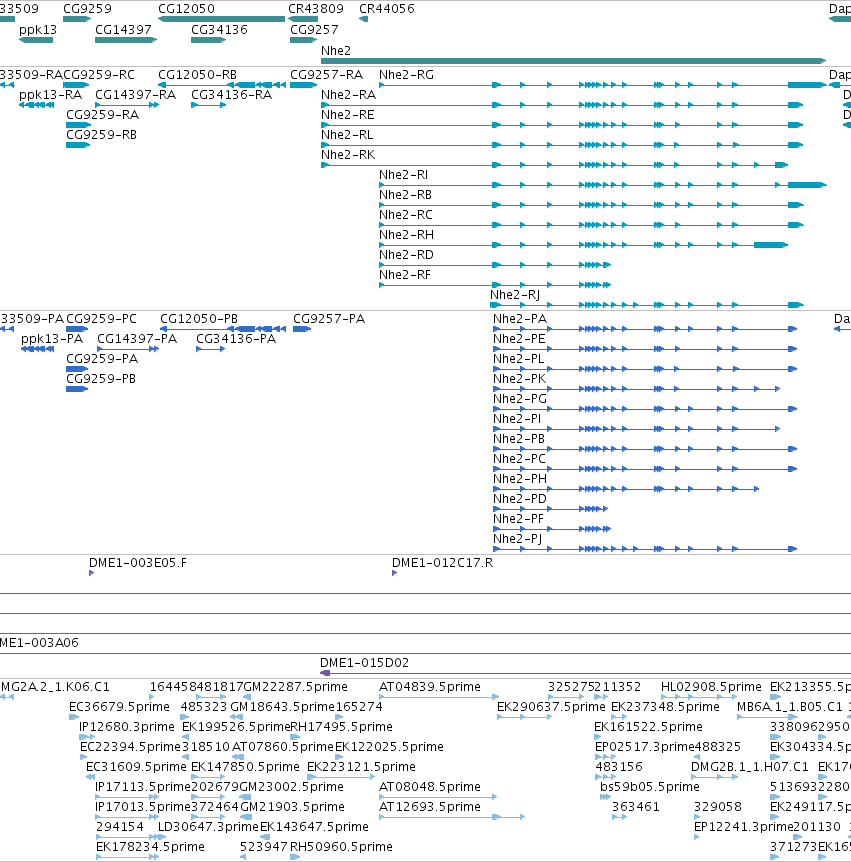Viewport: 851px width, 862px height.
Task: Select the CR43809 gene label
Action: click(x=316, y=9)
